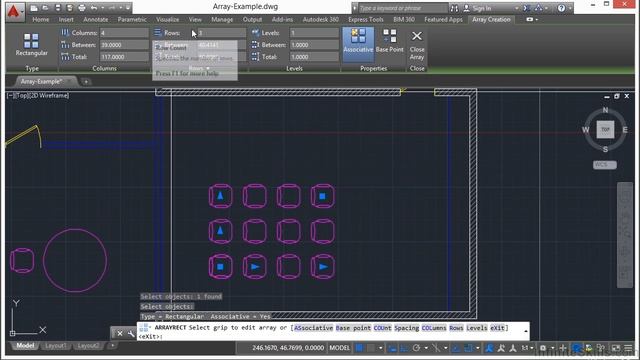
Task: Close the command line with X icon
Action: (x=120, y=333)
